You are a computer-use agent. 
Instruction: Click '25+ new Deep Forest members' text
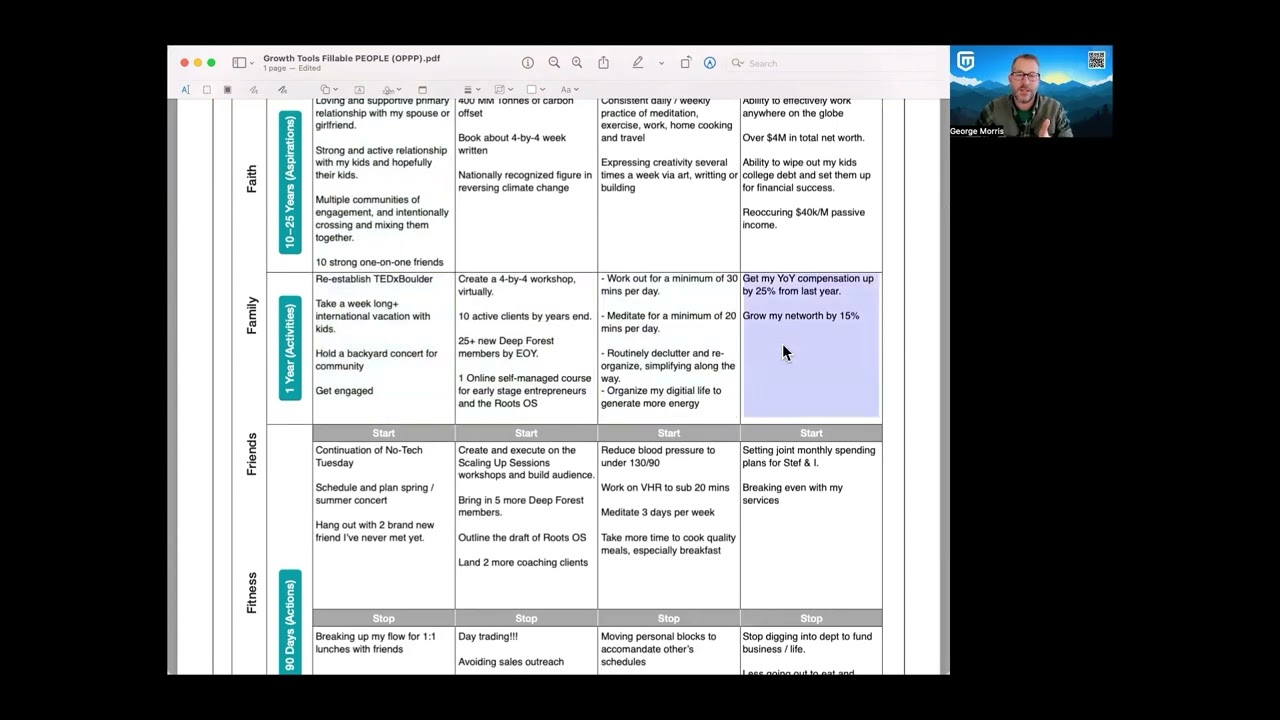pos(506,347)
